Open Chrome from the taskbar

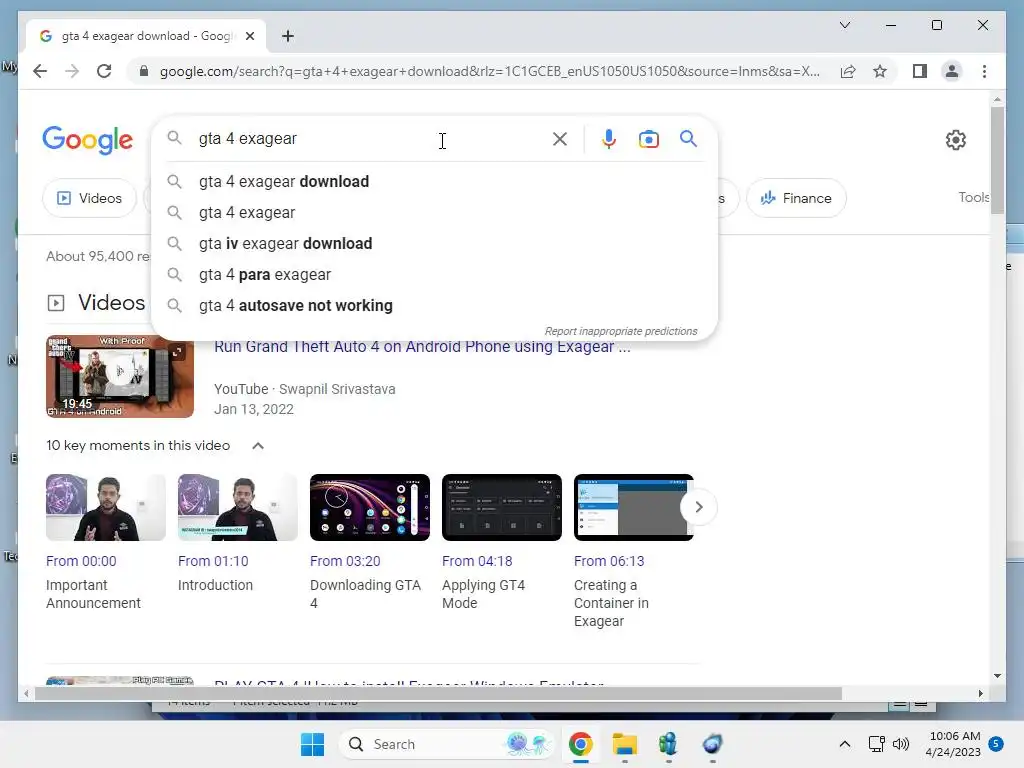click(581, 744)
